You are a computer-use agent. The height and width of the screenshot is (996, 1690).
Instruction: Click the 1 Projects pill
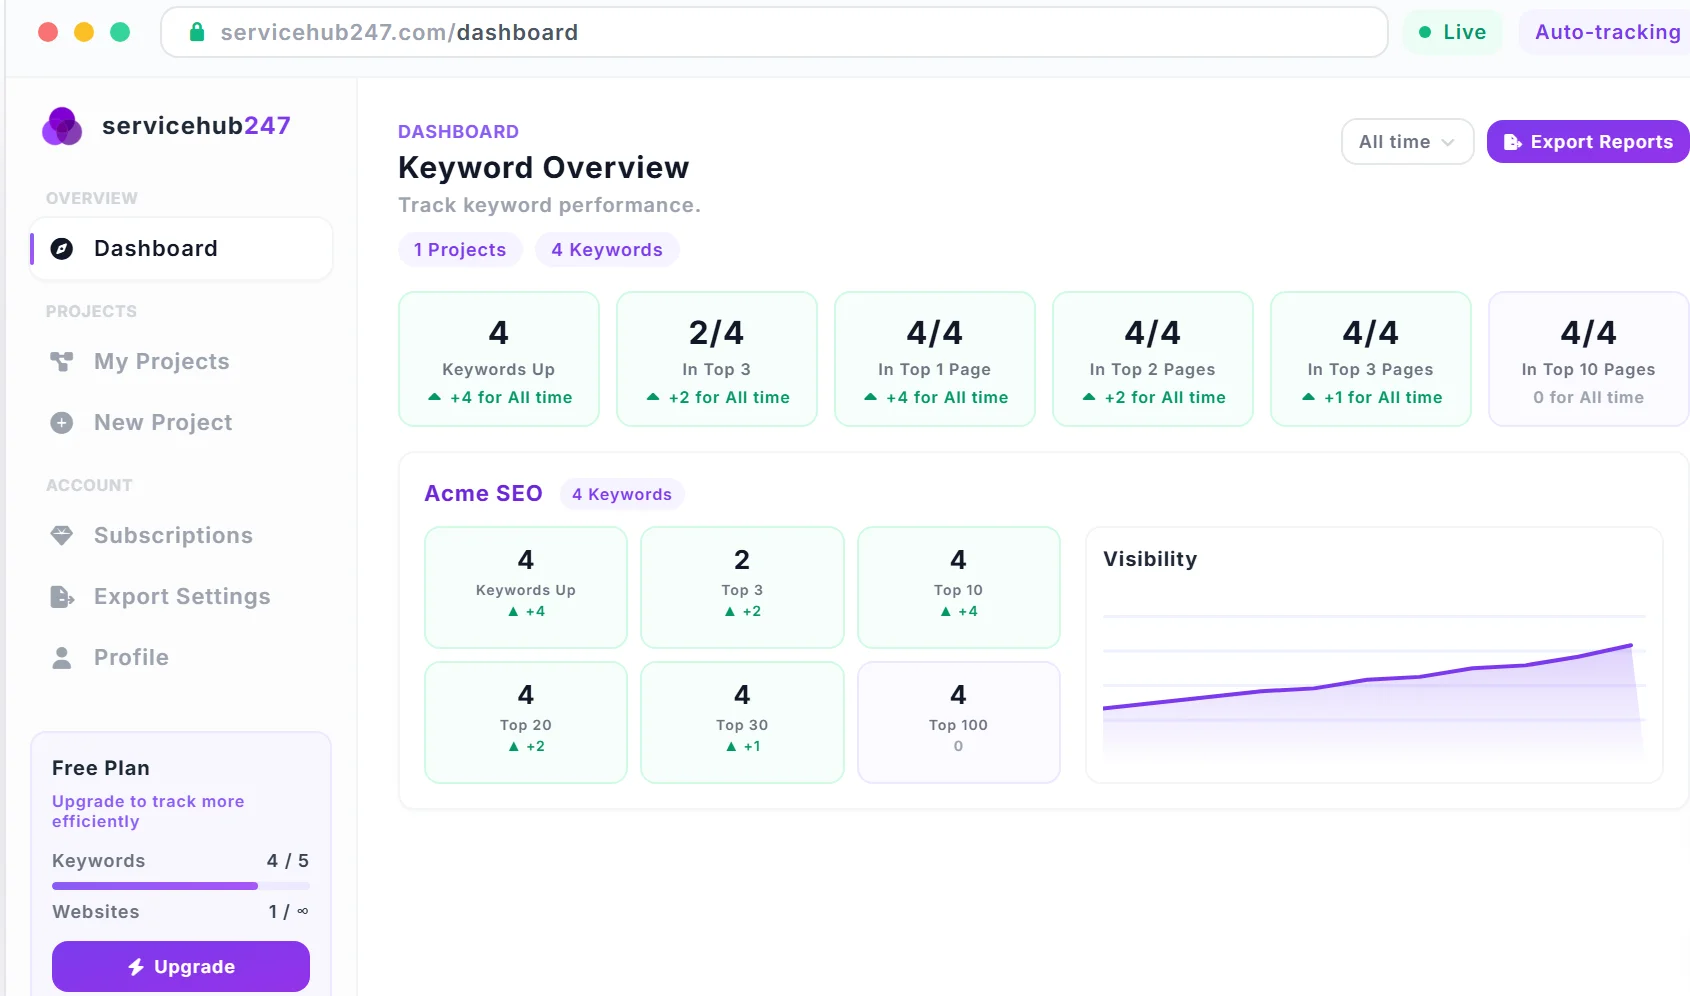(460, 250)
